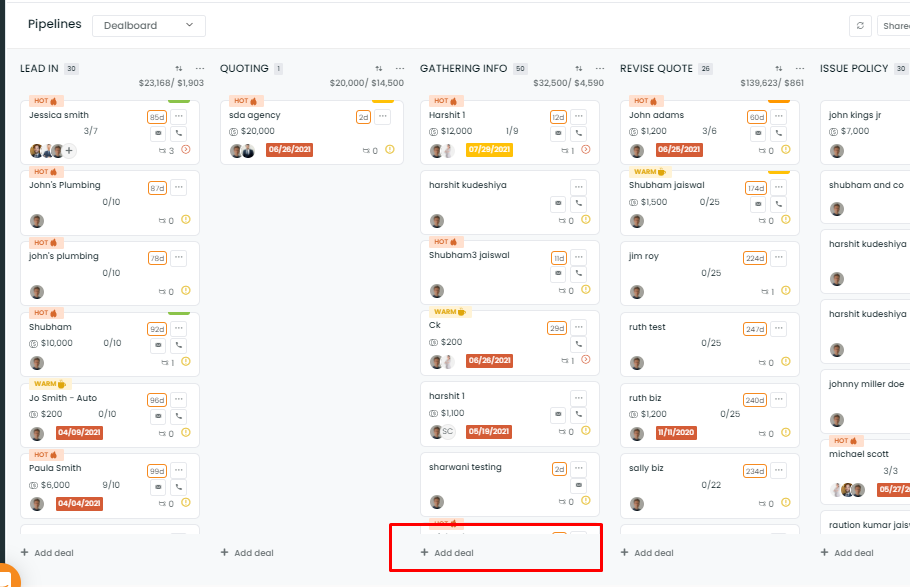Image resolution: width=910 pixels, height=587 pixels.
Task: Click the phone icon on Ck deal card
Action: 579,344
